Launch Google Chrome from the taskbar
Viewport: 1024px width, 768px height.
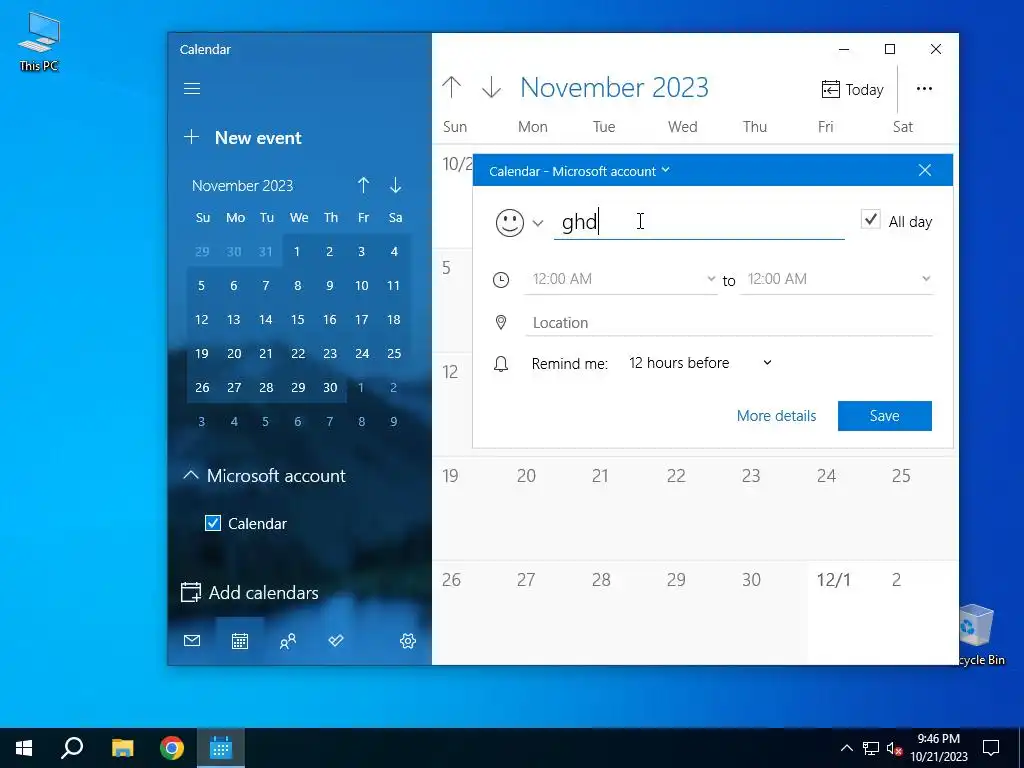coord(172,748)
